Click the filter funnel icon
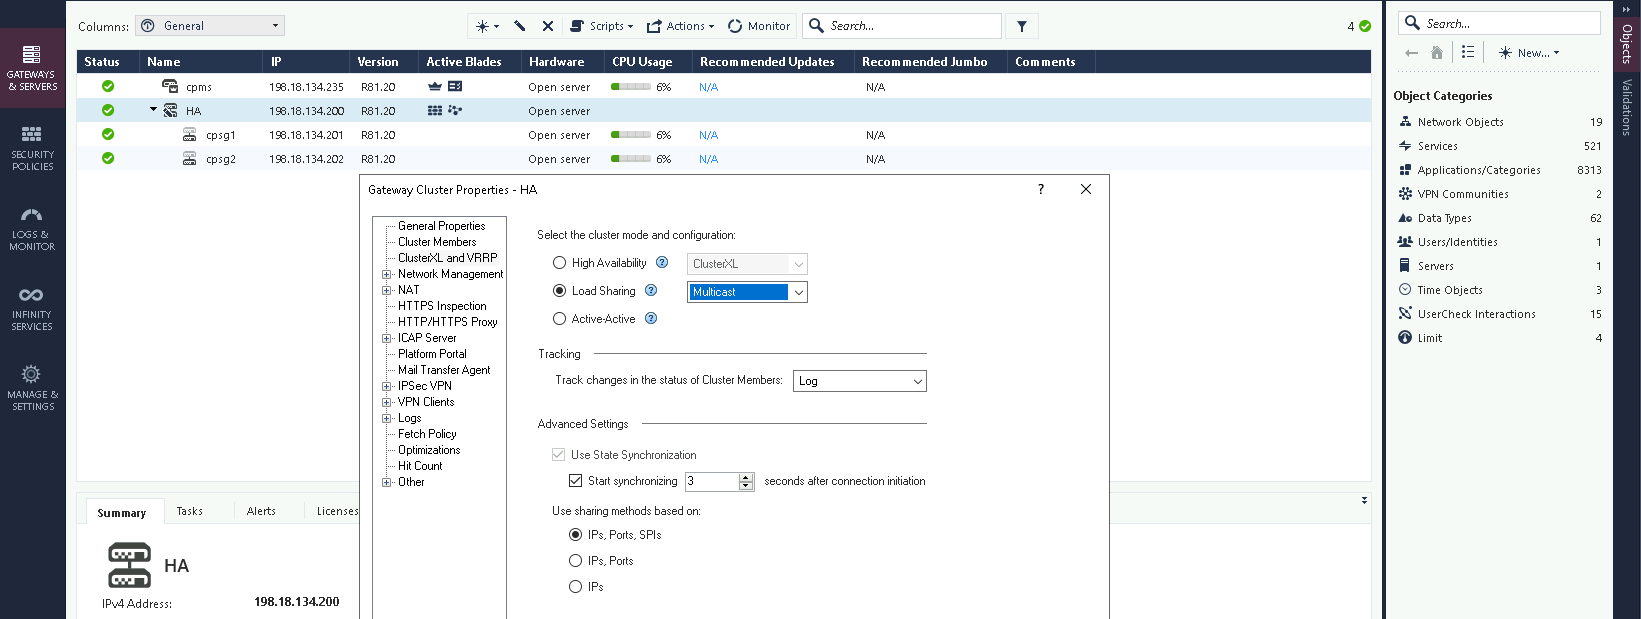 [1021, 26]
